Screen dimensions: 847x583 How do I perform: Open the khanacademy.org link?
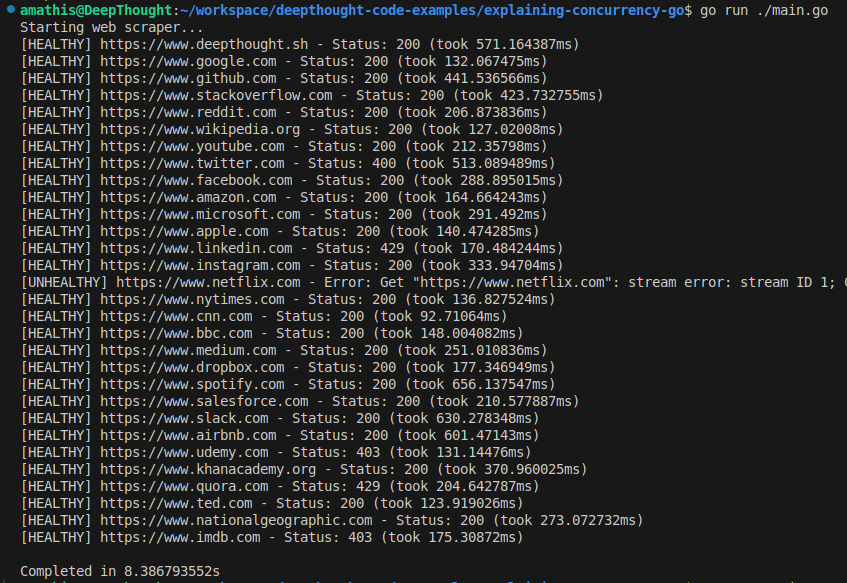tap(209, 470)
